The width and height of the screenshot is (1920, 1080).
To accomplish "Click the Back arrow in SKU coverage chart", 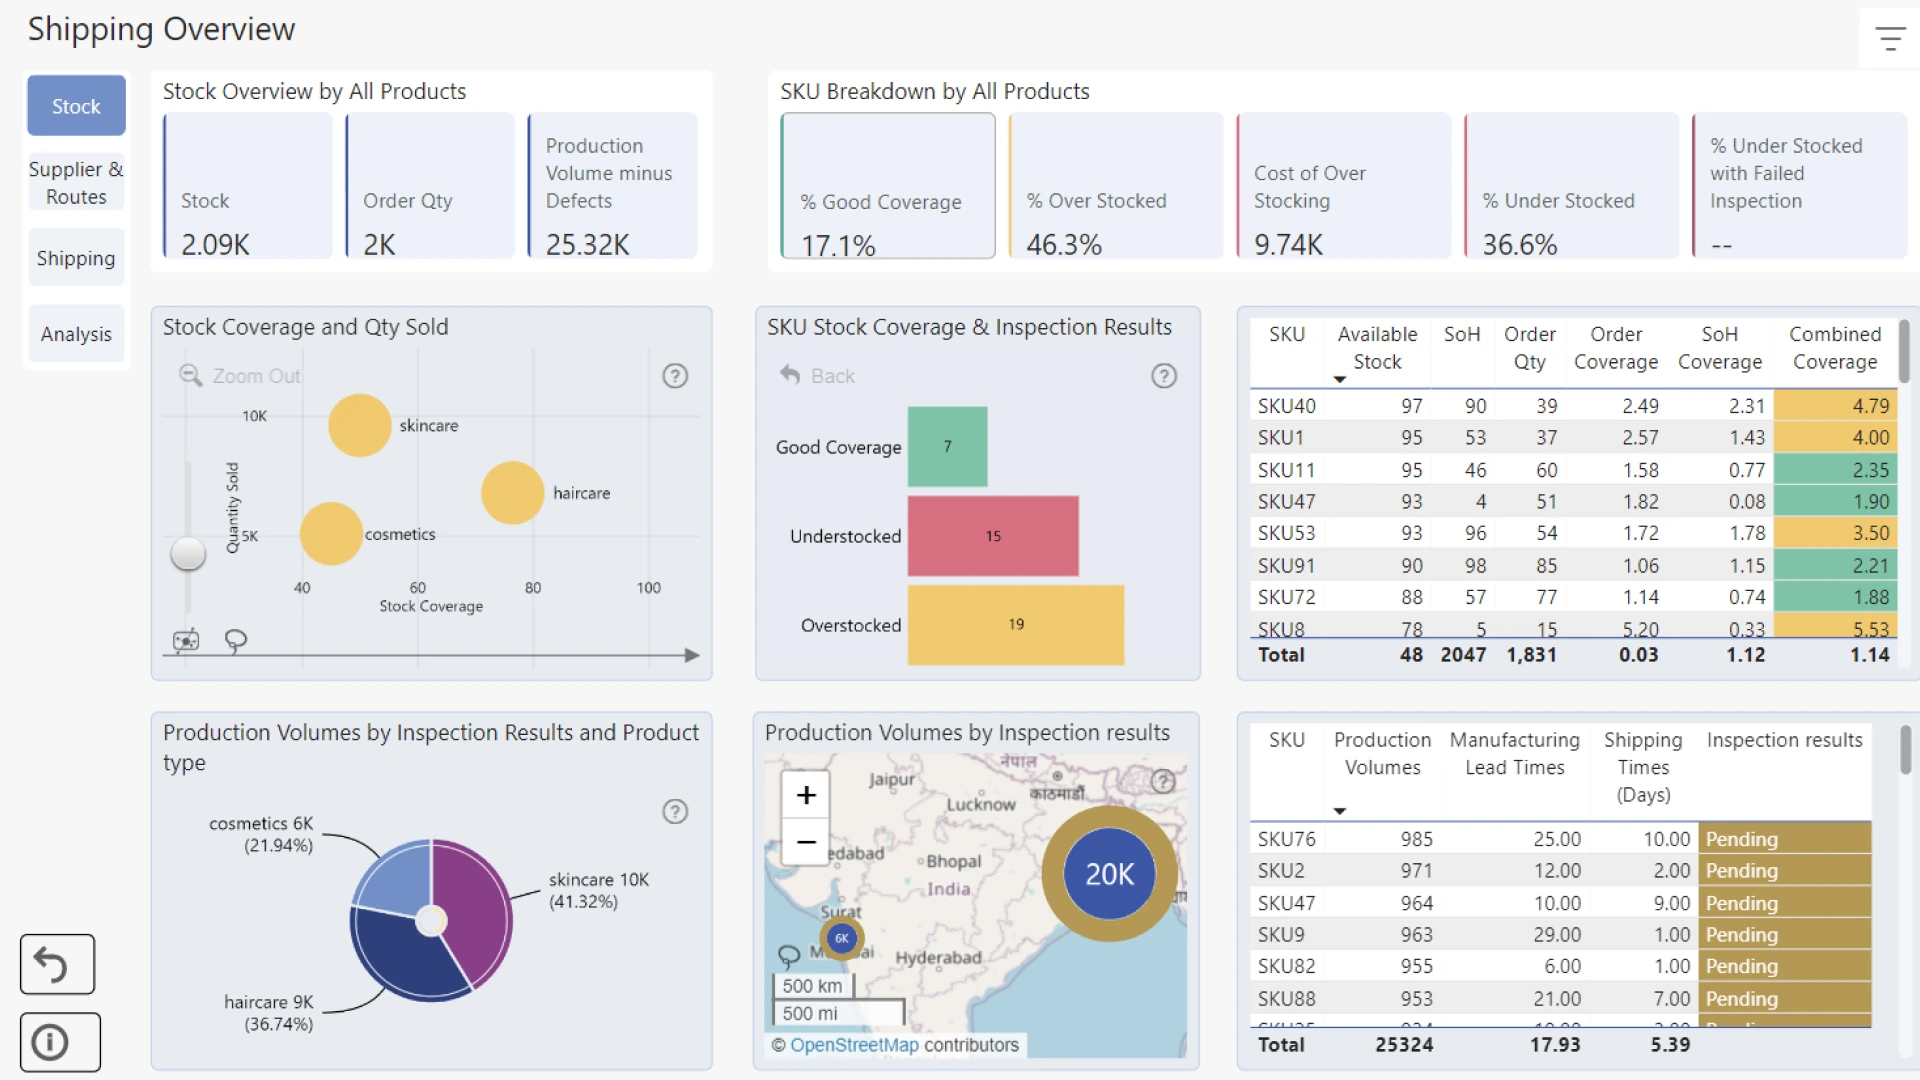I will [790, 375].
